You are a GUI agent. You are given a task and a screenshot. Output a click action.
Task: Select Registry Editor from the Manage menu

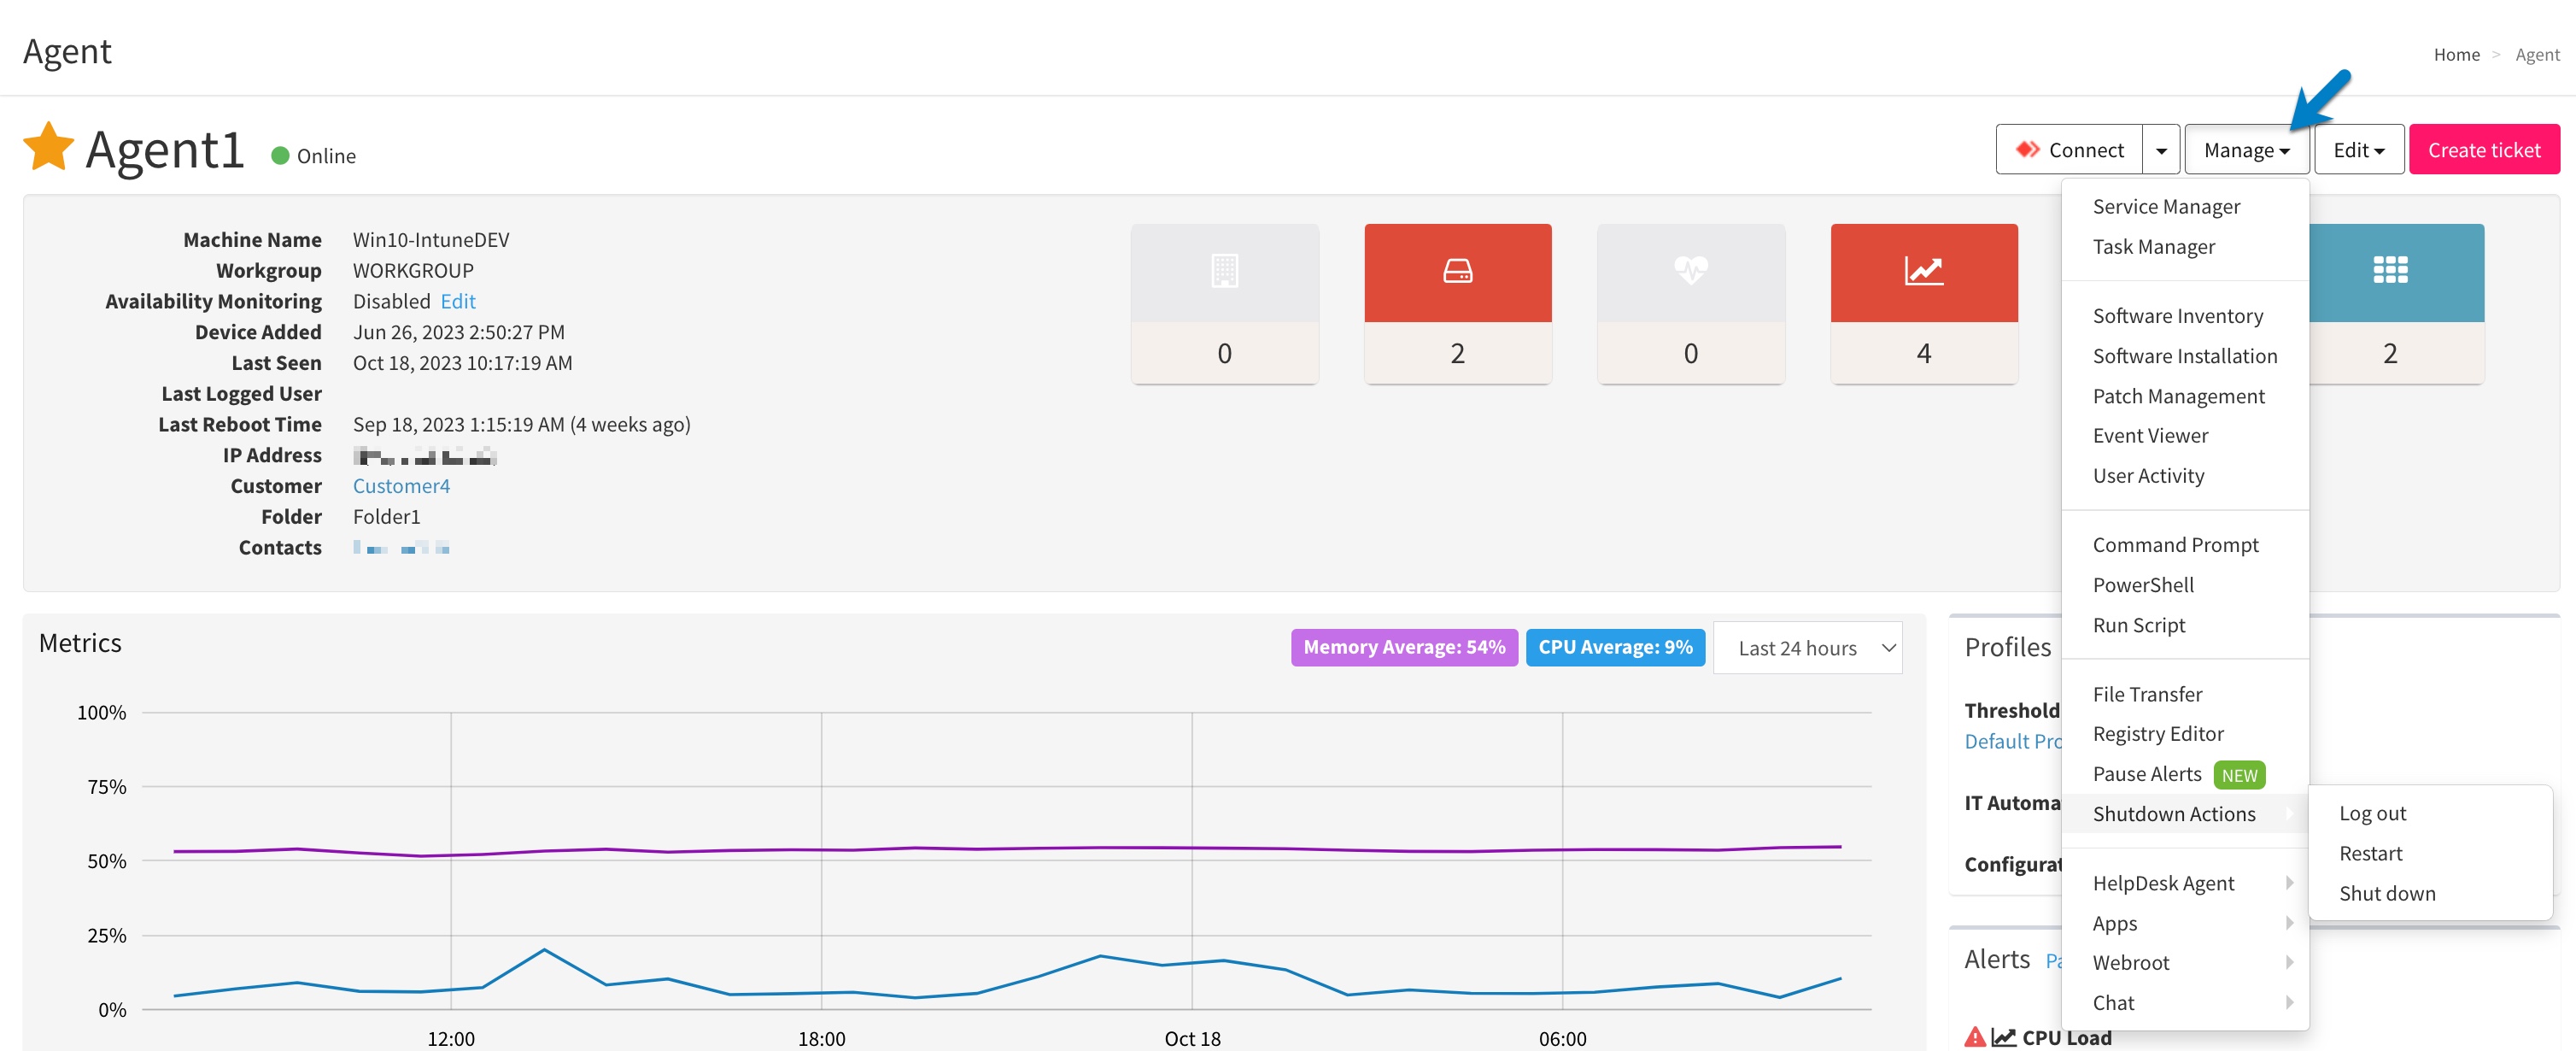[2158, 733]
